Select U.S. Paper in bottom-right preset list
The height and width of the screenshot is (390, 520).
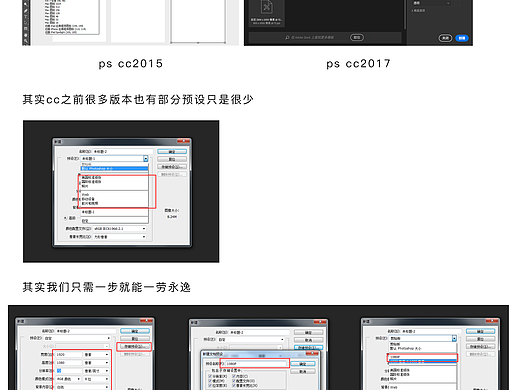(x=423, y=370)
